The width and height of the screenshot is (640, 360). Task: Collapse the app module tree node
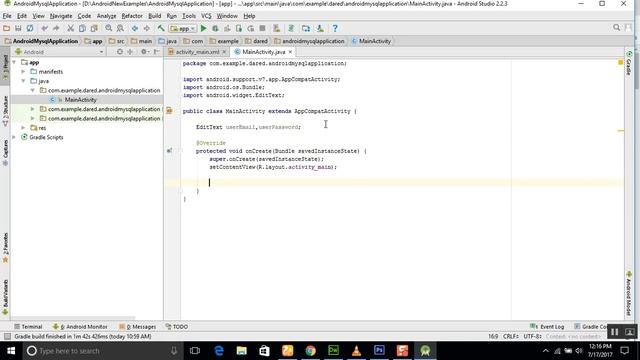[14, 62]
